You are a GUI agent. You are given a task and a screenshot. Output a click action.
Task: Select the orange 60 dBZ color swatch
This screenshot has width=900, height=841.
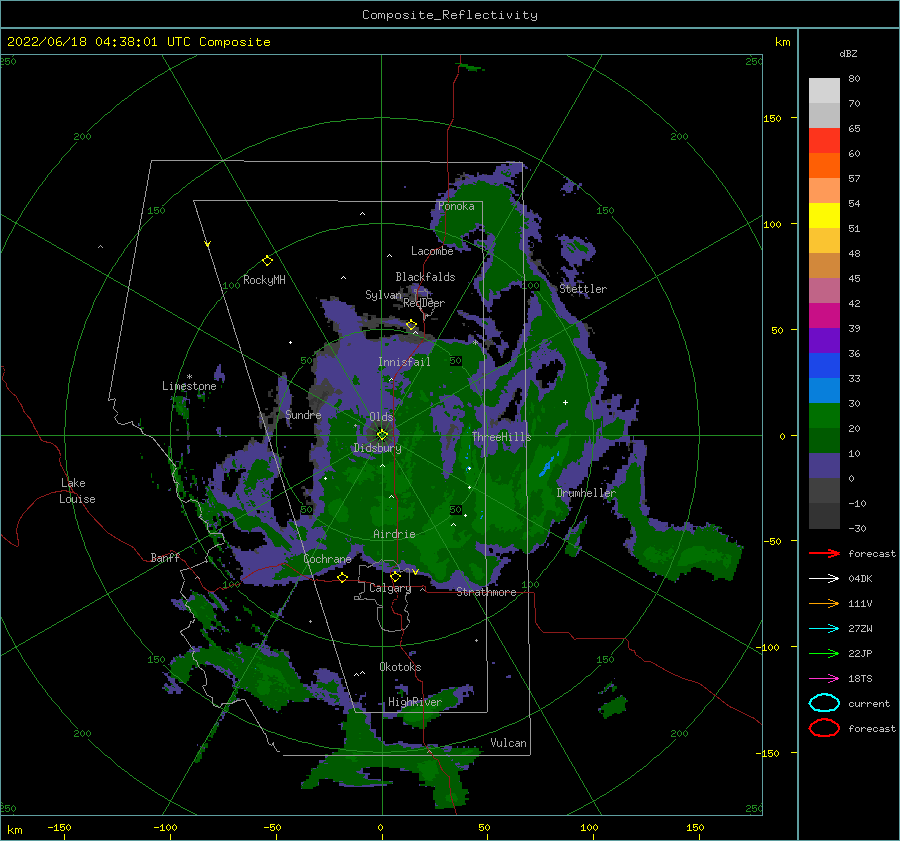coord(824,166)
